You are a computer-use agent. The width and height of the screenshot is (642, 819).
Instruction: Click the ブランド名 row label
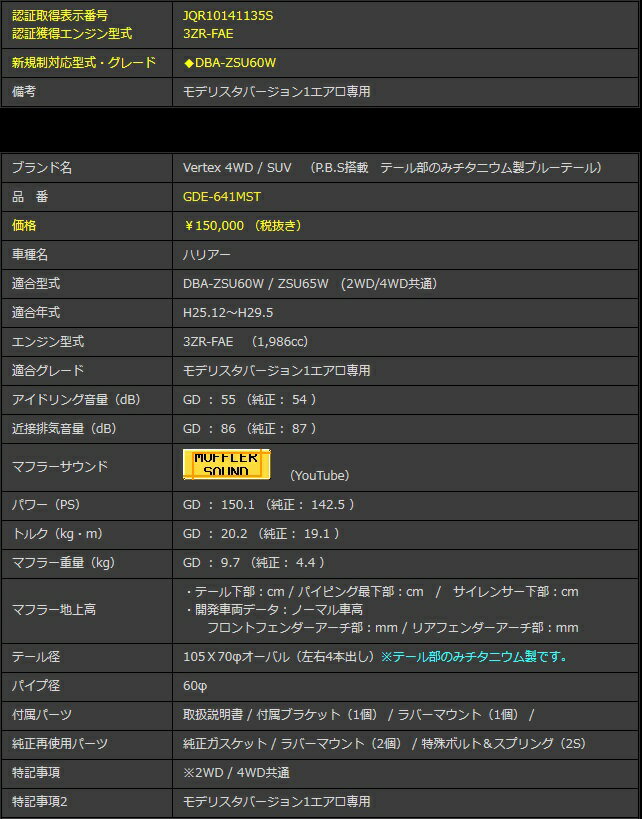click(x=42, y=168)
